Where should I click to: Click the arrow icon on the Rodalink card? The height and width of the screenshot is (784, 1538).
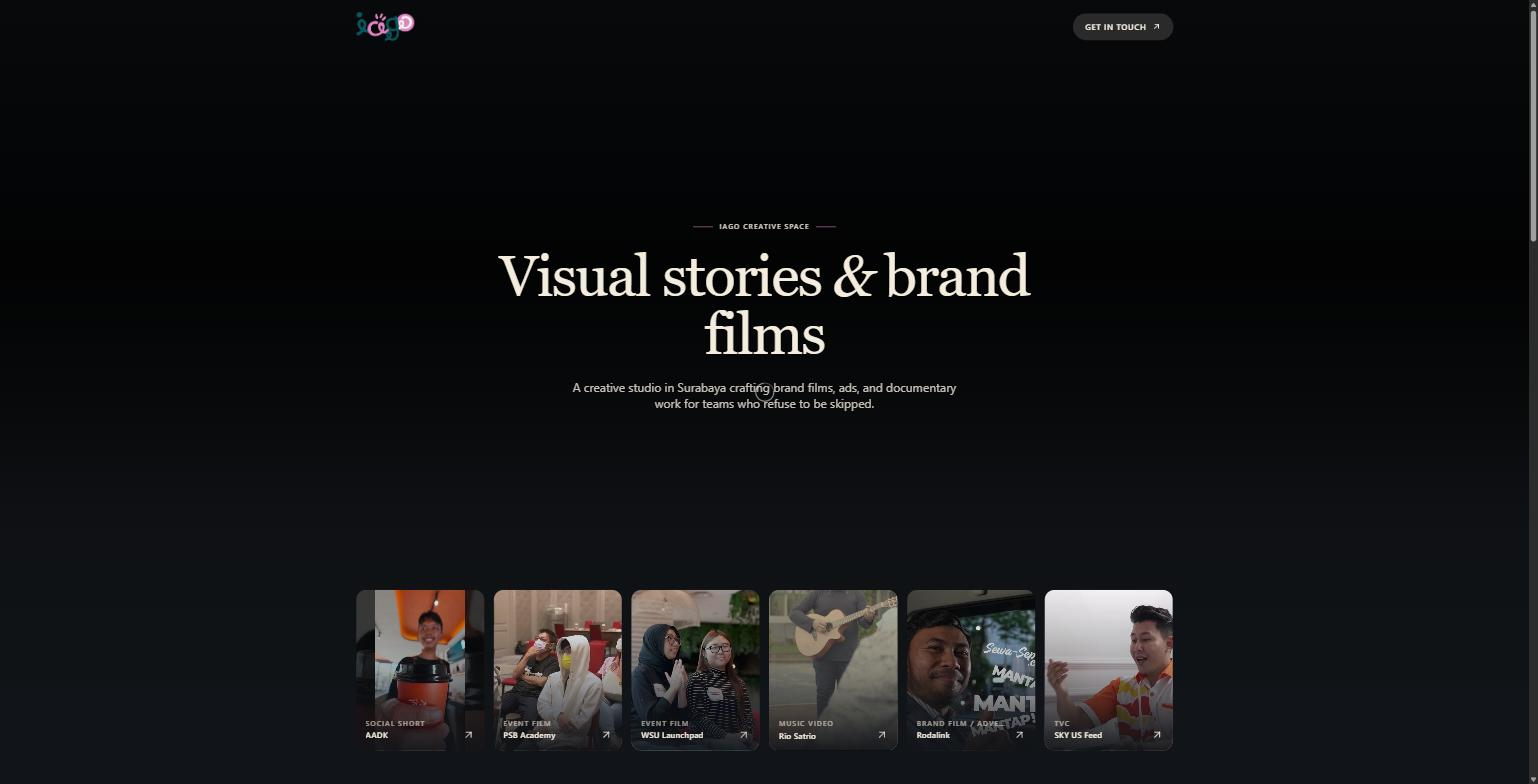[1019, 735]
